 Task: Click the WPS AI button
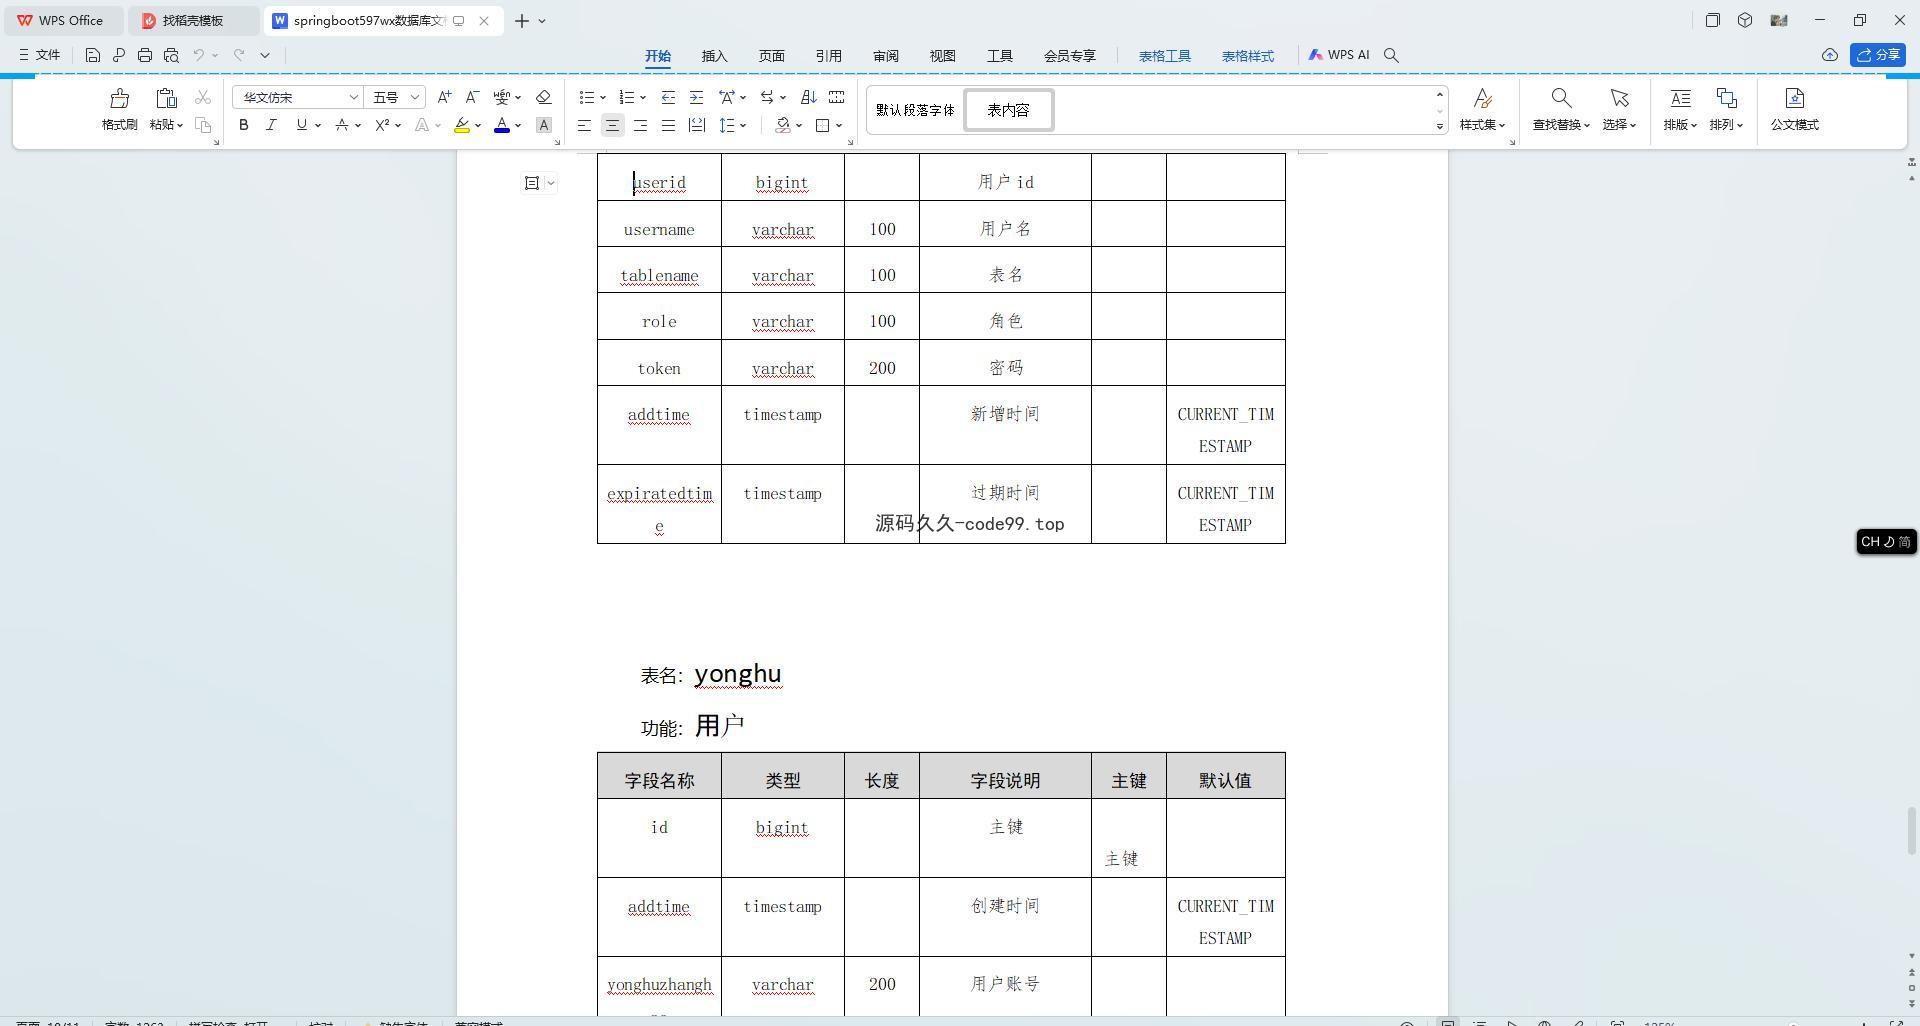tap(1339, 55)
